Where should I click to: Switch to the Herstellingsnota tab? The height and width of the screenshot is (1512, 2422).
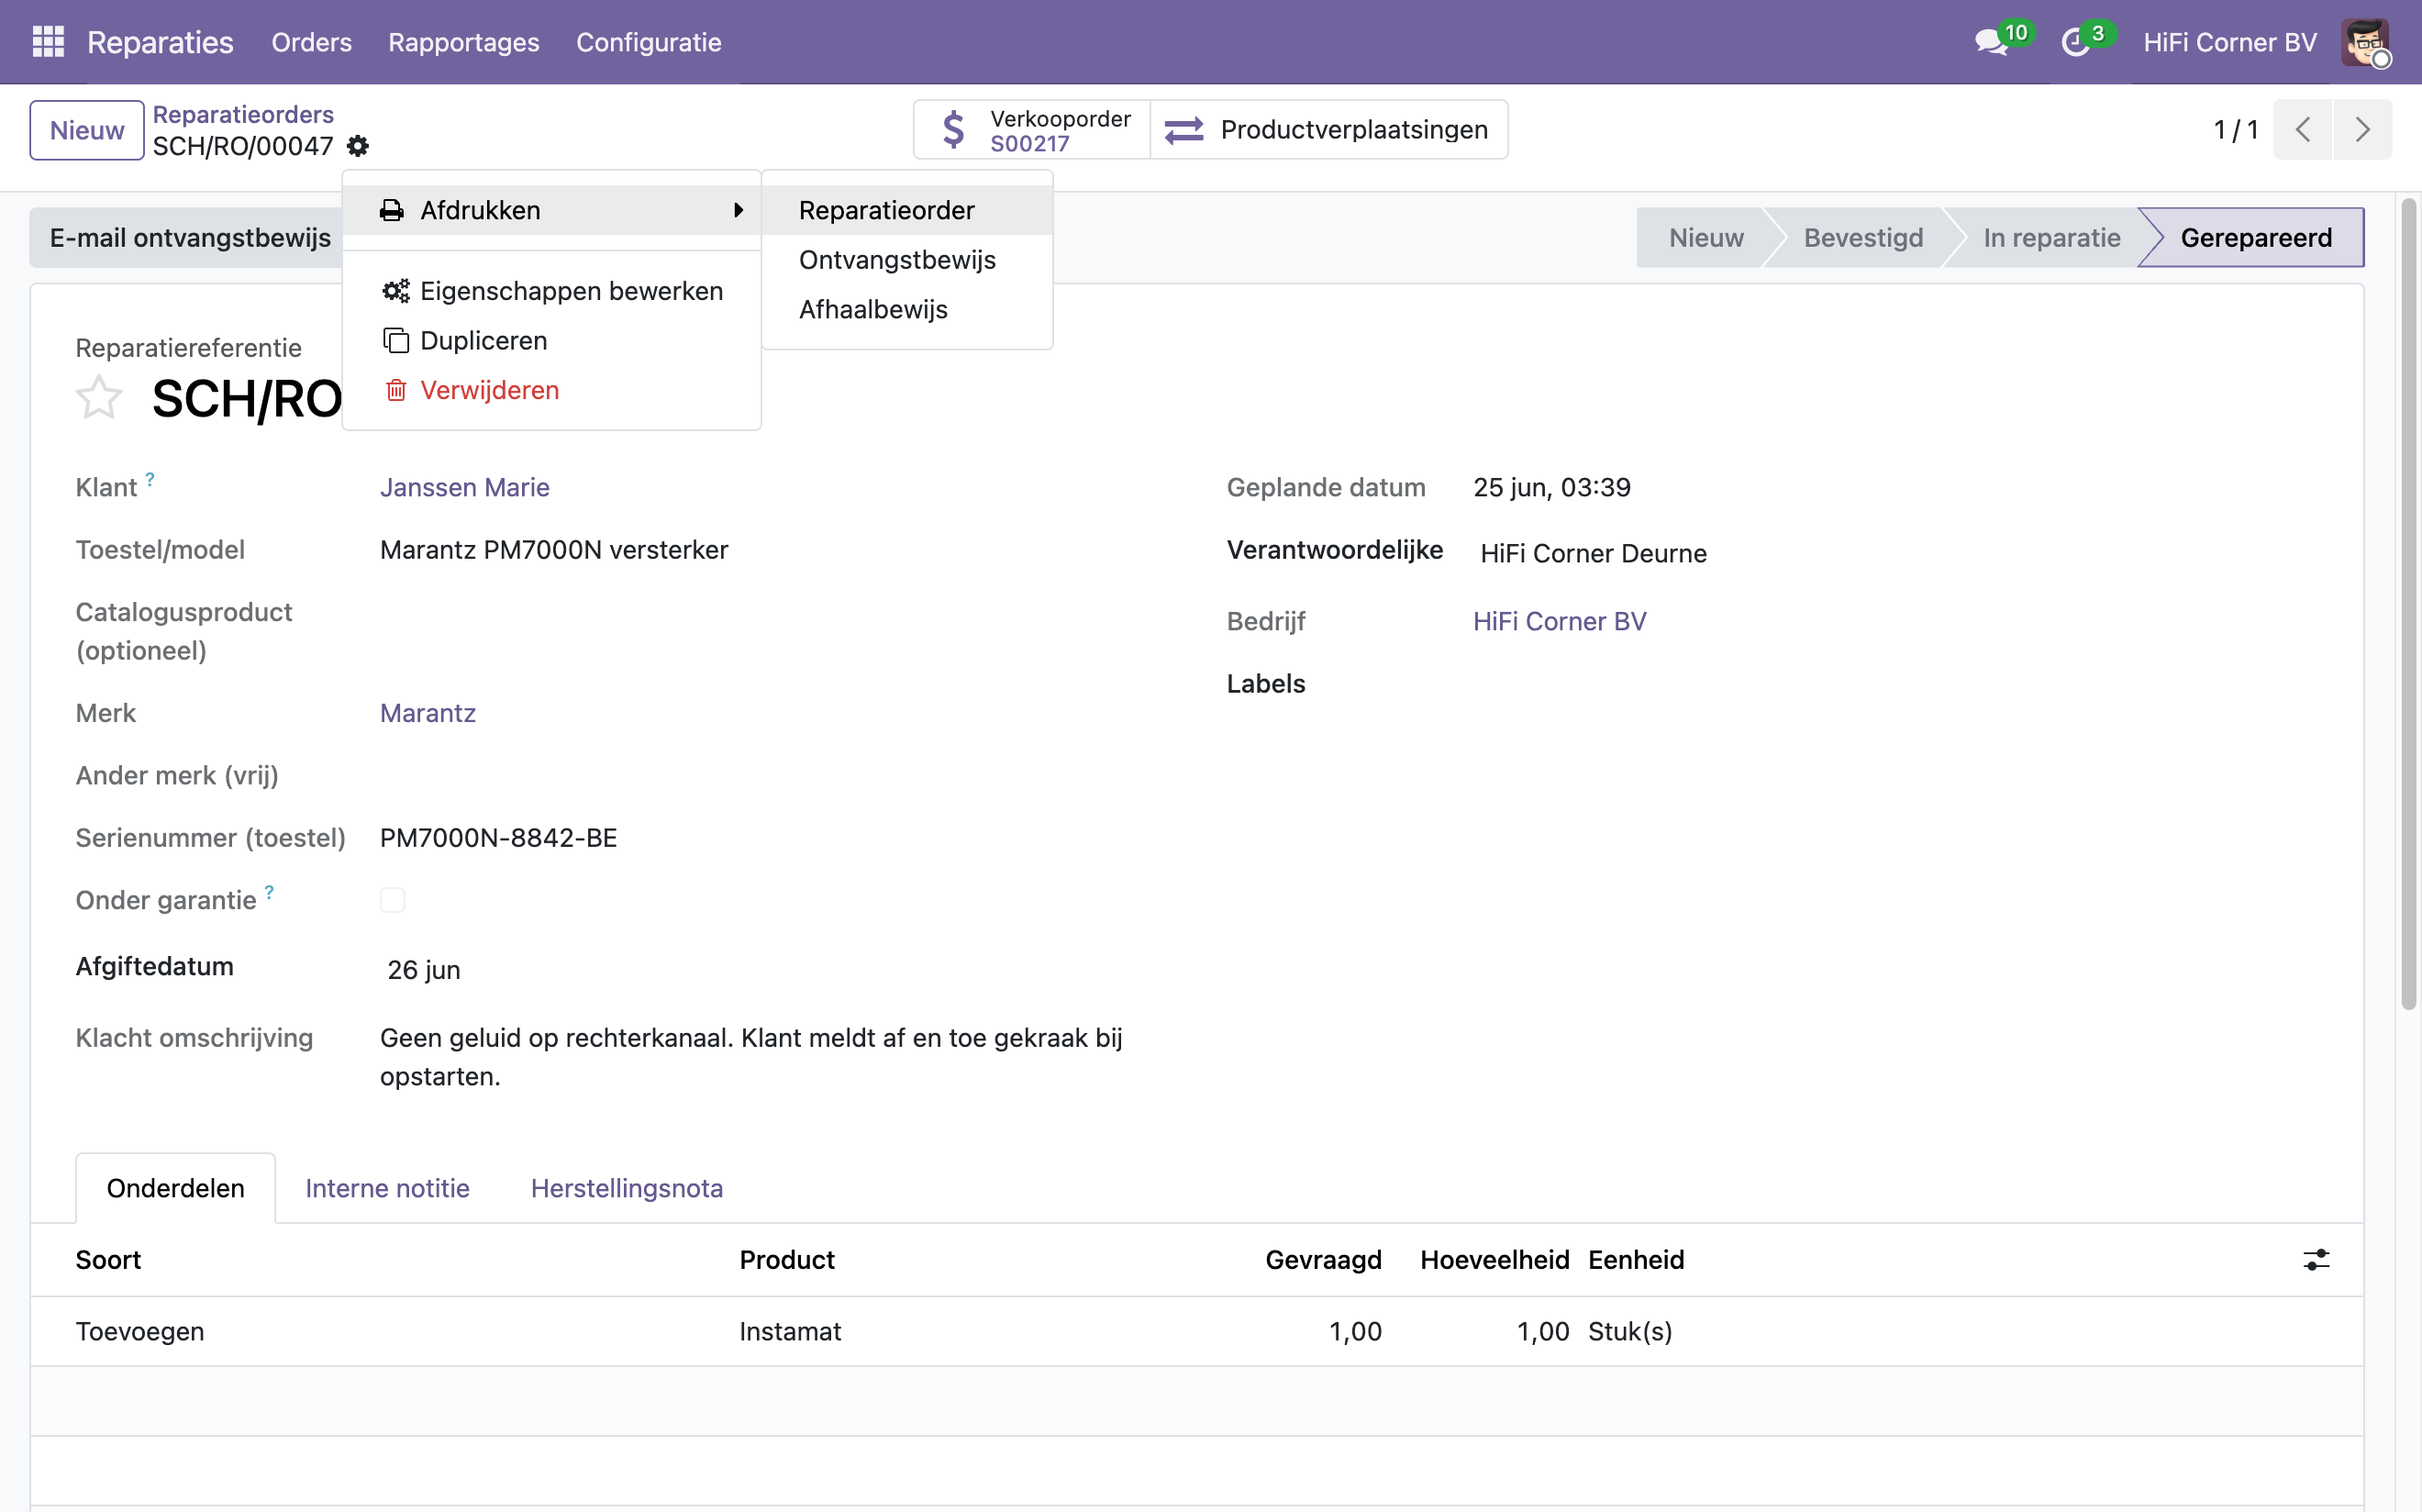pyautogui.click(x=627, y=1188)
